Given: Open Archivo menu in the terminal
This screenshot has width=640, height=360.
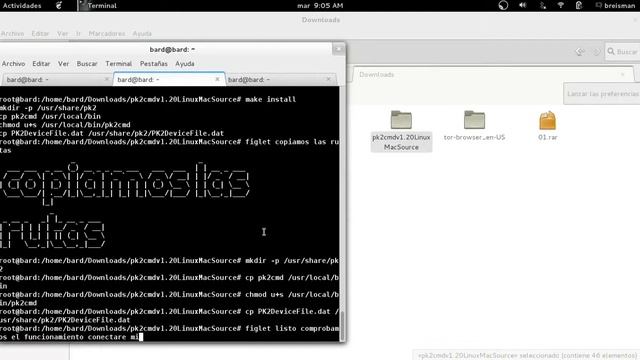Looking at the screenshot, I should point(13,64).
